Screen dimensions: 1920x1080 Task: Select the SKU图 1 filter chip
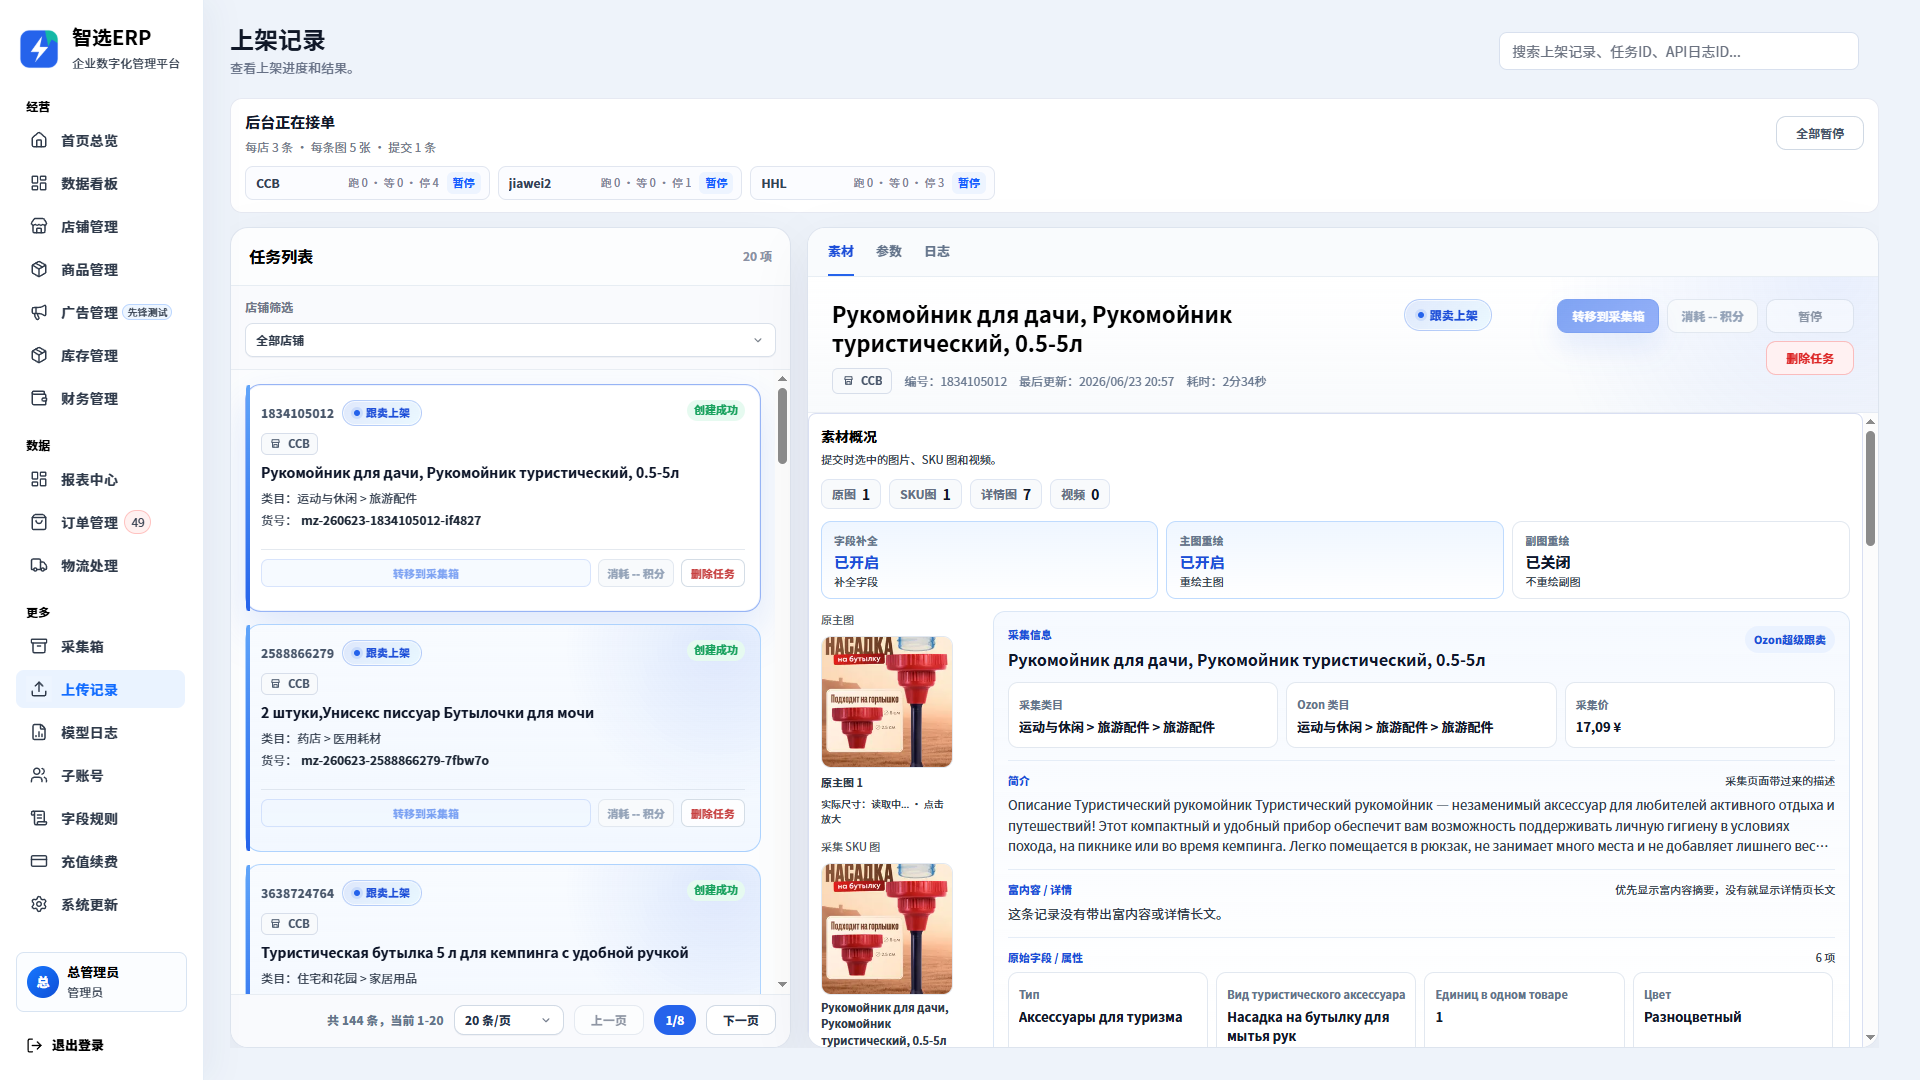925,494
